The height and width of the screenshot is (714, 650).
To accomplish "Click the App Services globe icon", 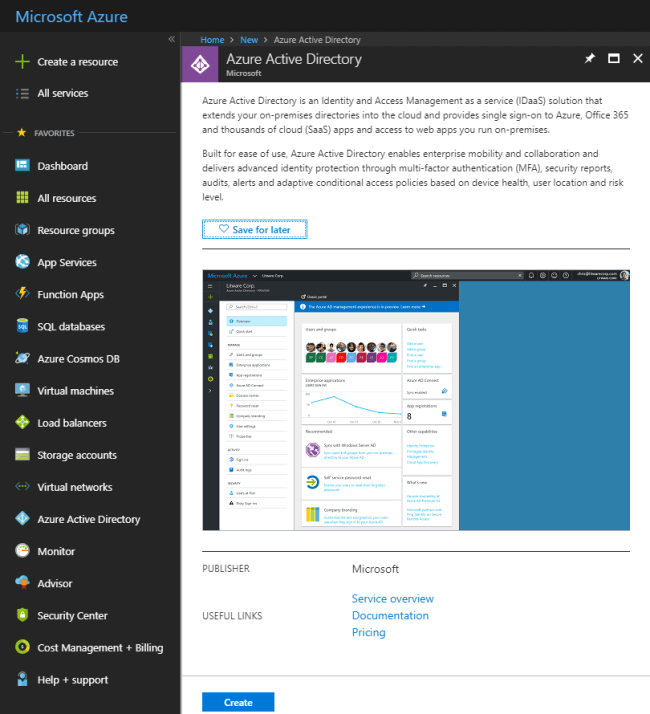I will [x=22, y=262].
